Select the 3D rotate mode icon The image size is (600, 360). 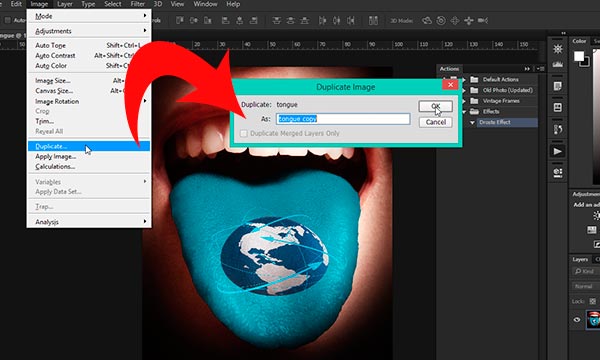coord(427,20)
